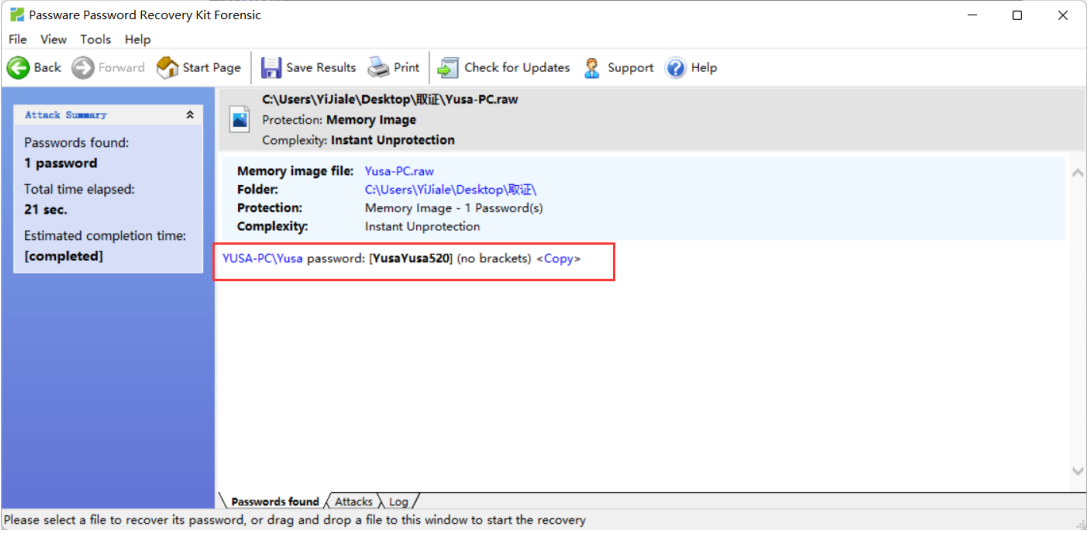Image resolution: width=1092 pixels, height=544 pixels.
Task: Click the 'Protection: Memory Image' header line
Action: pyautogui.click(x=339, y=120)
